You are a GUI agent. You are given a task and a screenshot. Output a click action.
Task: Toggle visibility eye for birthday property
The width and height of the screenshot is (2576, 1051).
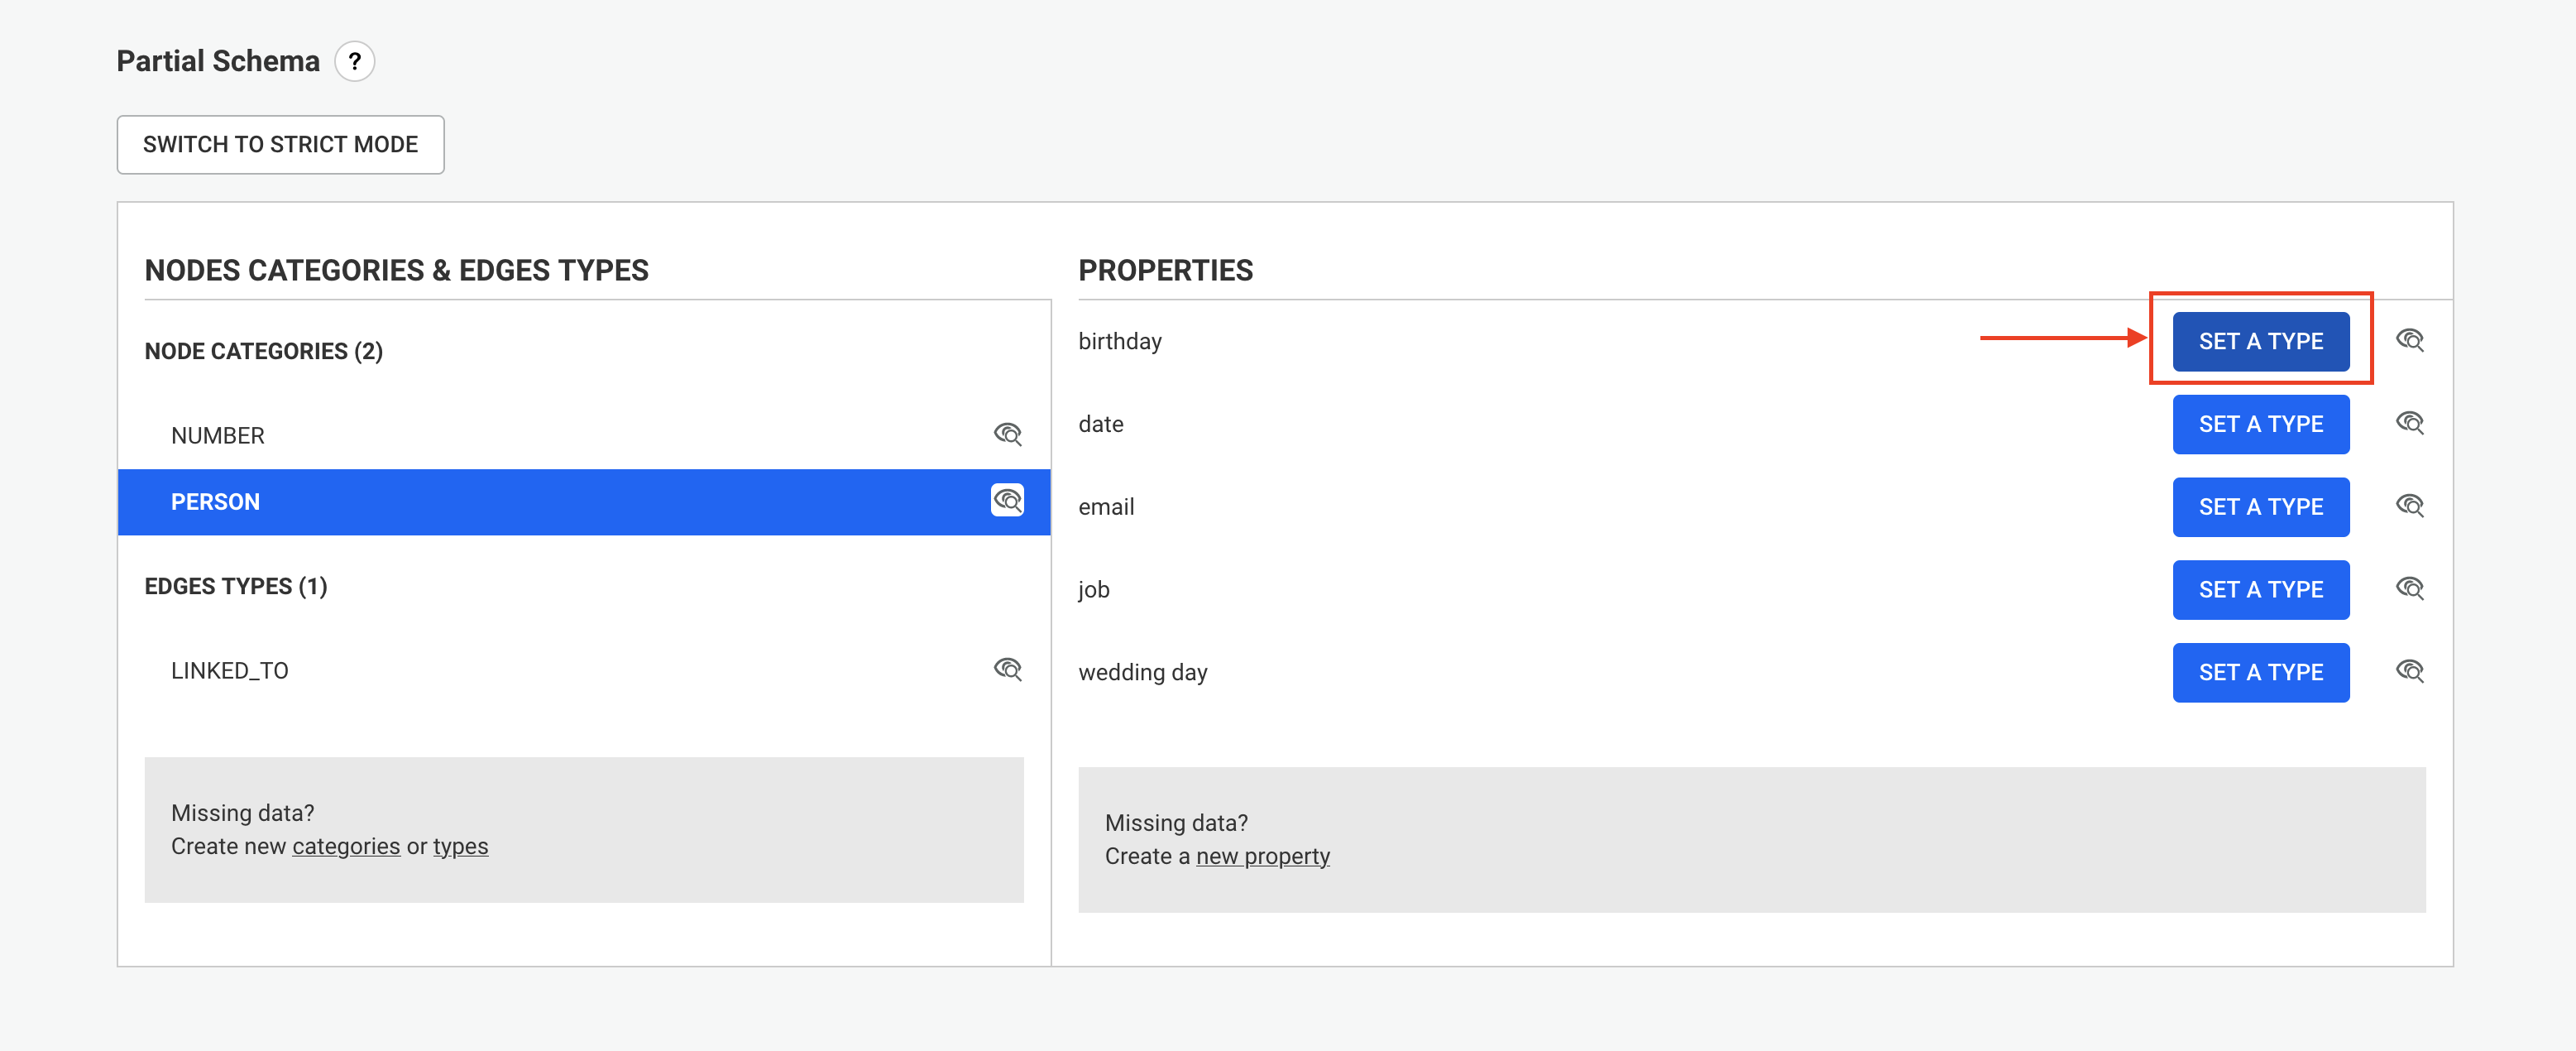pyautogui.click(x=2410, y=340)
